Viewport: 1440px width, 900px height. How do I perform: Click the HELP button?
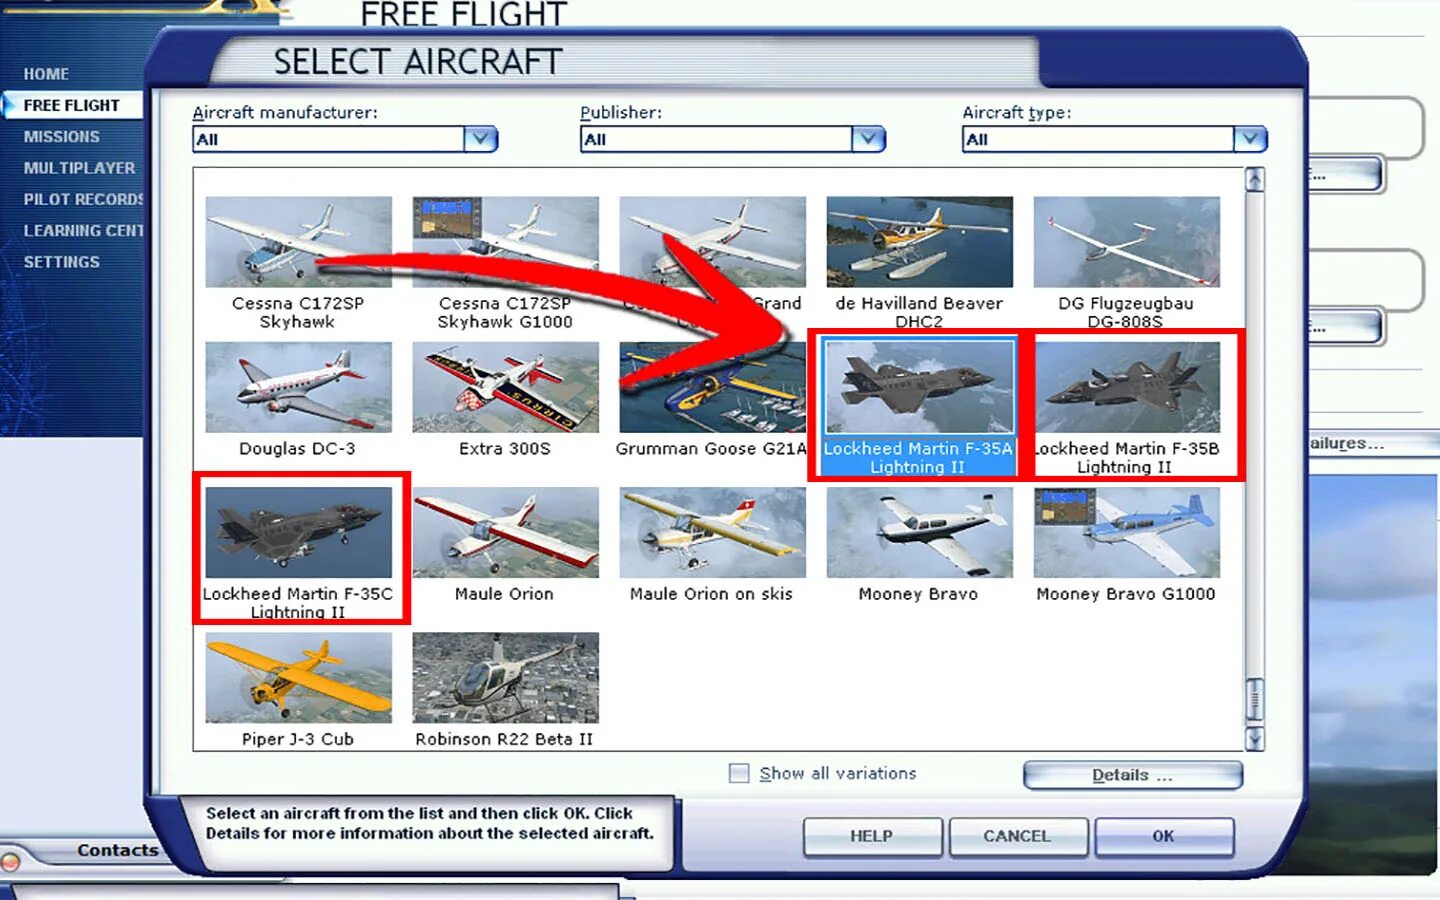[872, 836]
